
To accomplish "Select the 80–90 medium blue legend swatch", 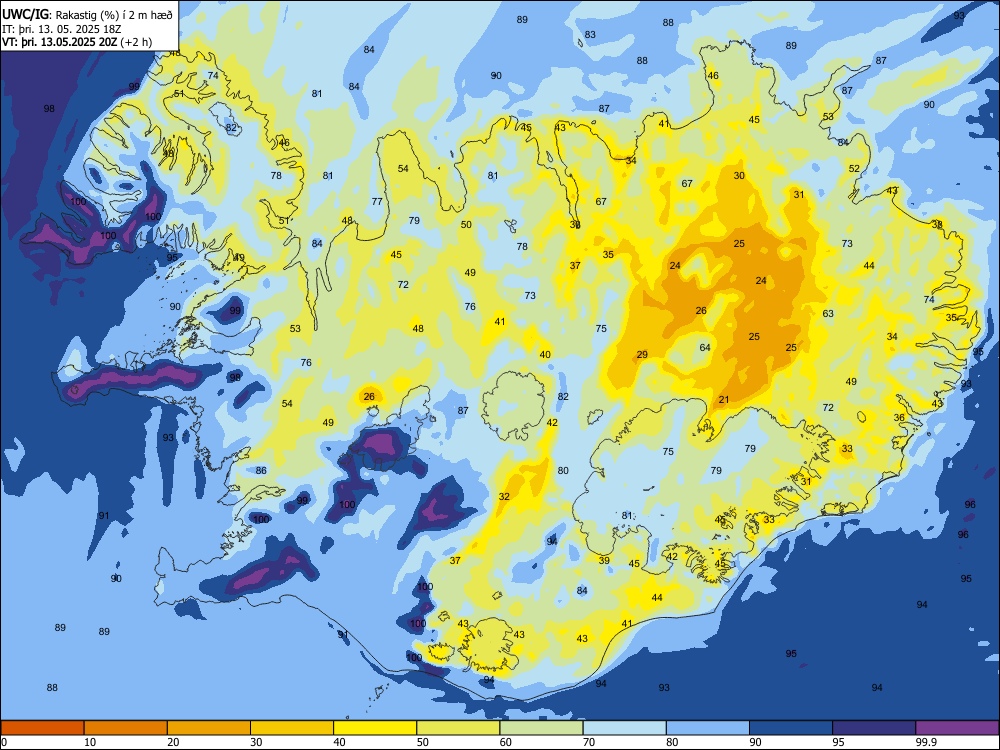I will (x=708, y=728).
